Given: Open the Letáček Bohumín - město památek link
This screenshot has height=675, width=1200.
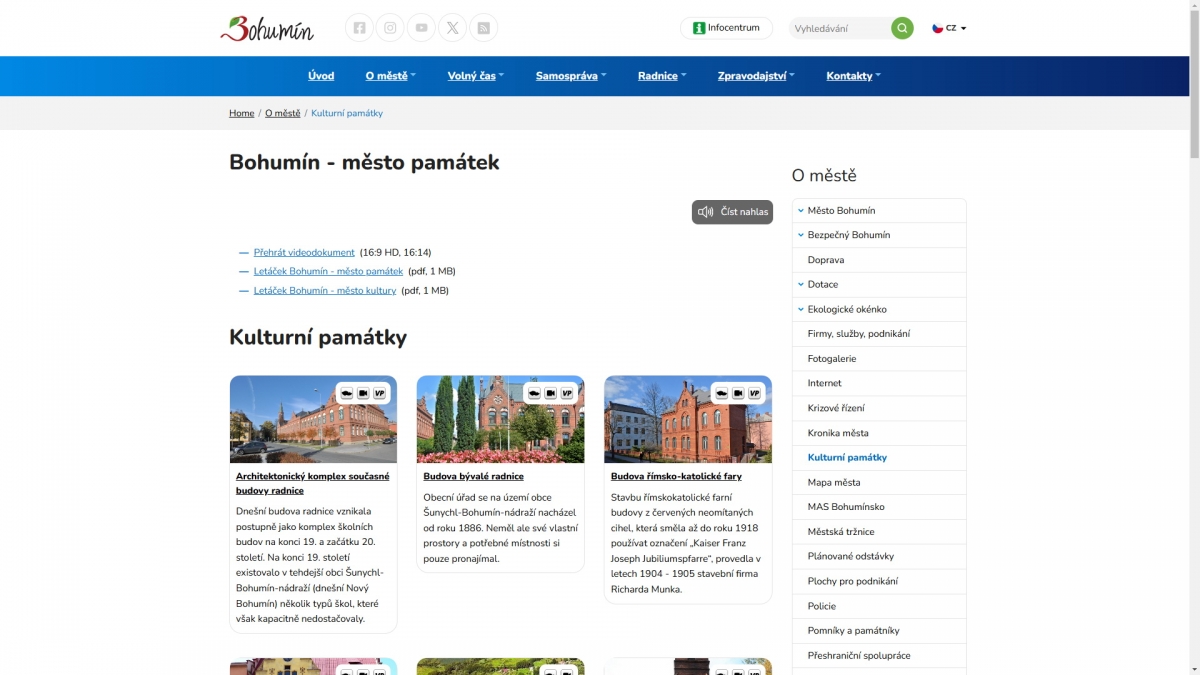Looking at the screenshot, I should (x=328, y=271).
